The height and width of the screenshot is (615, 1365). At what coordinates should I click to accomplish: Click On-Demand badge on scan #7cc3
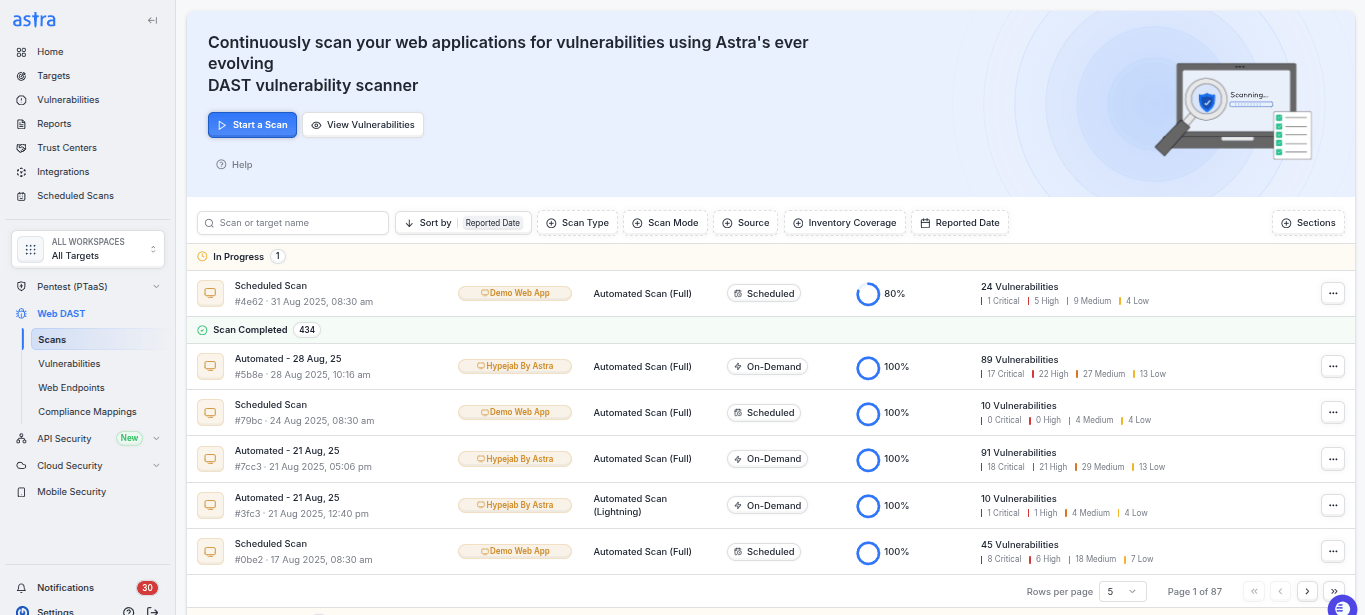click(x=767, y=459)
